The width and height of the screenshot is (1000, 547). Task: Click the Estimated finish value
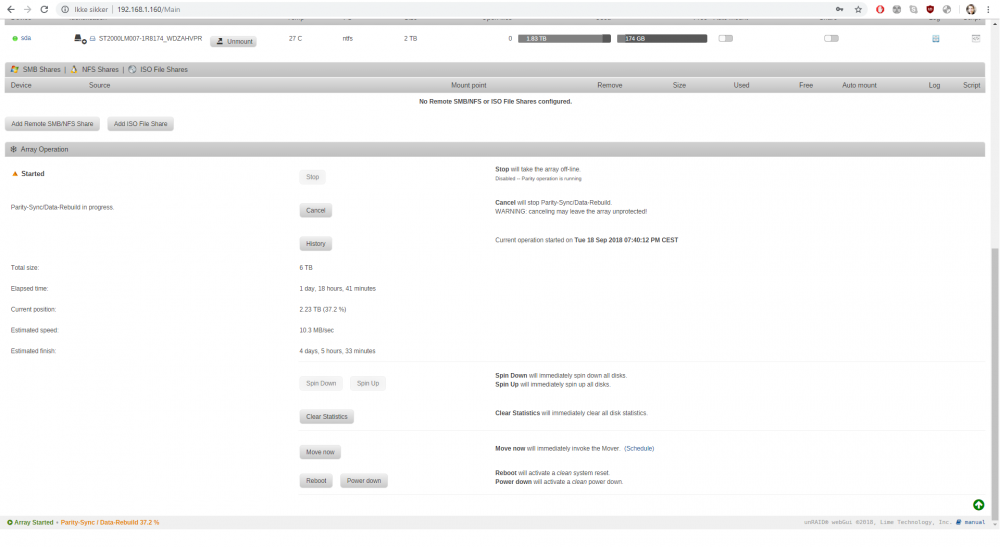point(337,351)
